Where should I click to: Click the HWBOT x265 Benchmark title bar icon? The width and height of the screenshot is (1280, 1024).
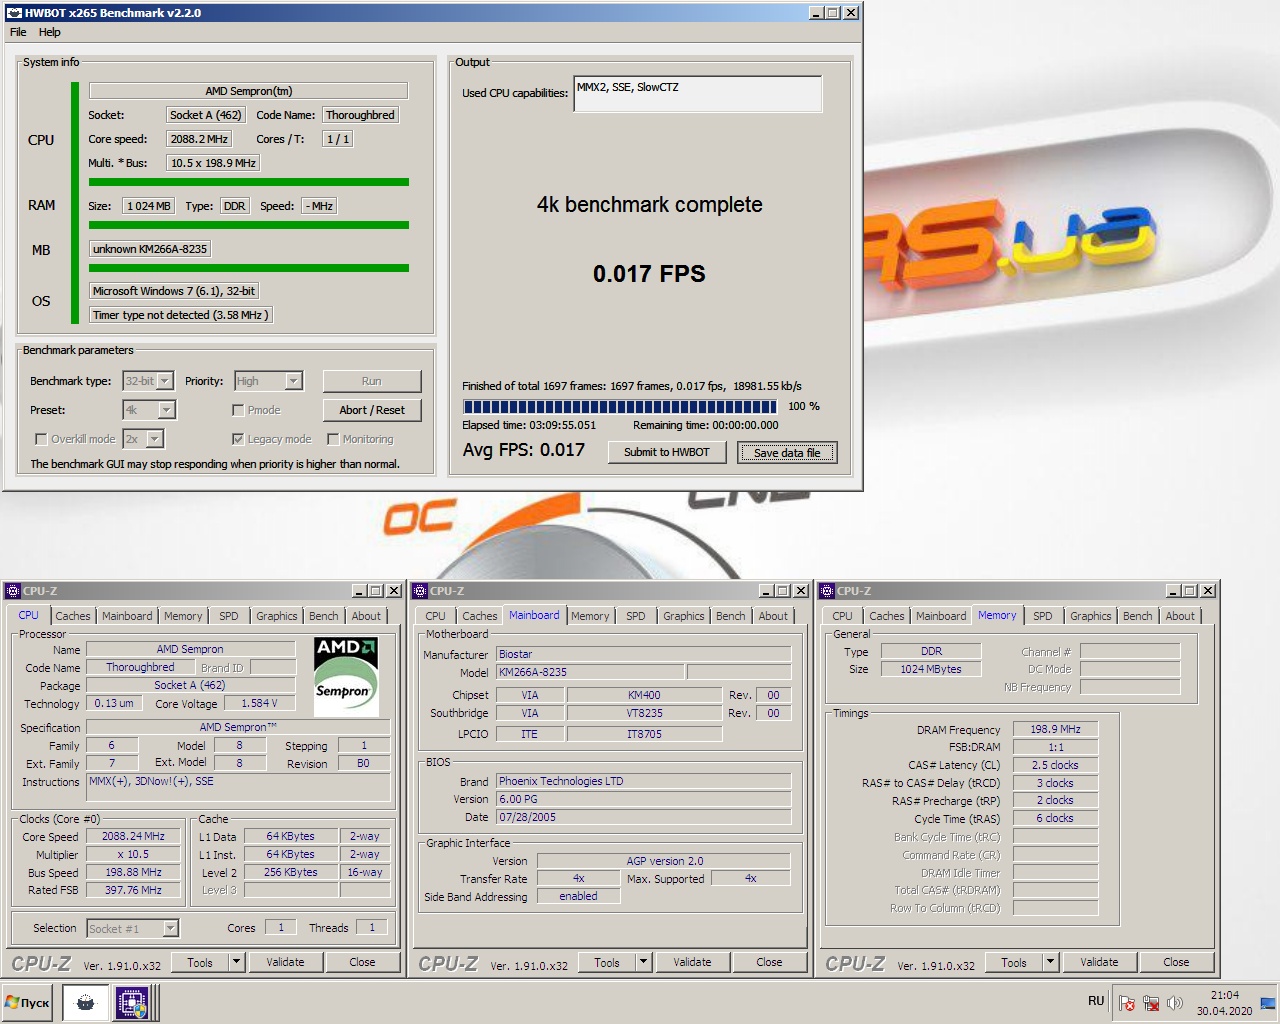click(x=14, y=13)
